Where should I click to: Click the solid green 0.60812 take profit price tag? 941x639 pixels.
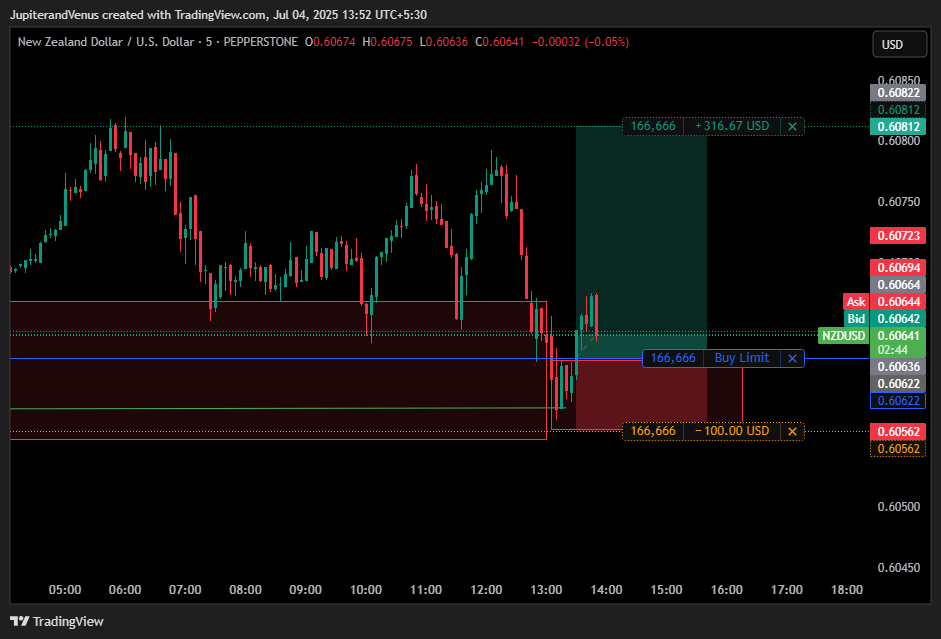point(898,127)
